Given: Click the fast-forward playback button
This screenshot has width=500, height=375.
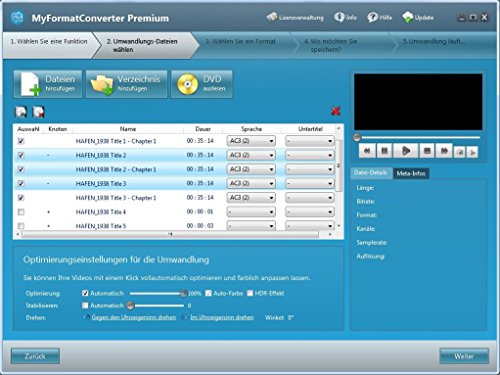Looking at the screenshot, I should click(x=444, y=151).
